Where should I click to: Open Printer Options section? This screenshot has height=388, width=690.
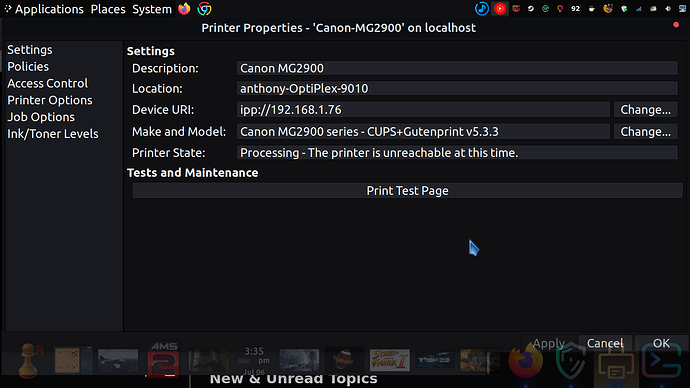click(x=50, y=100)
